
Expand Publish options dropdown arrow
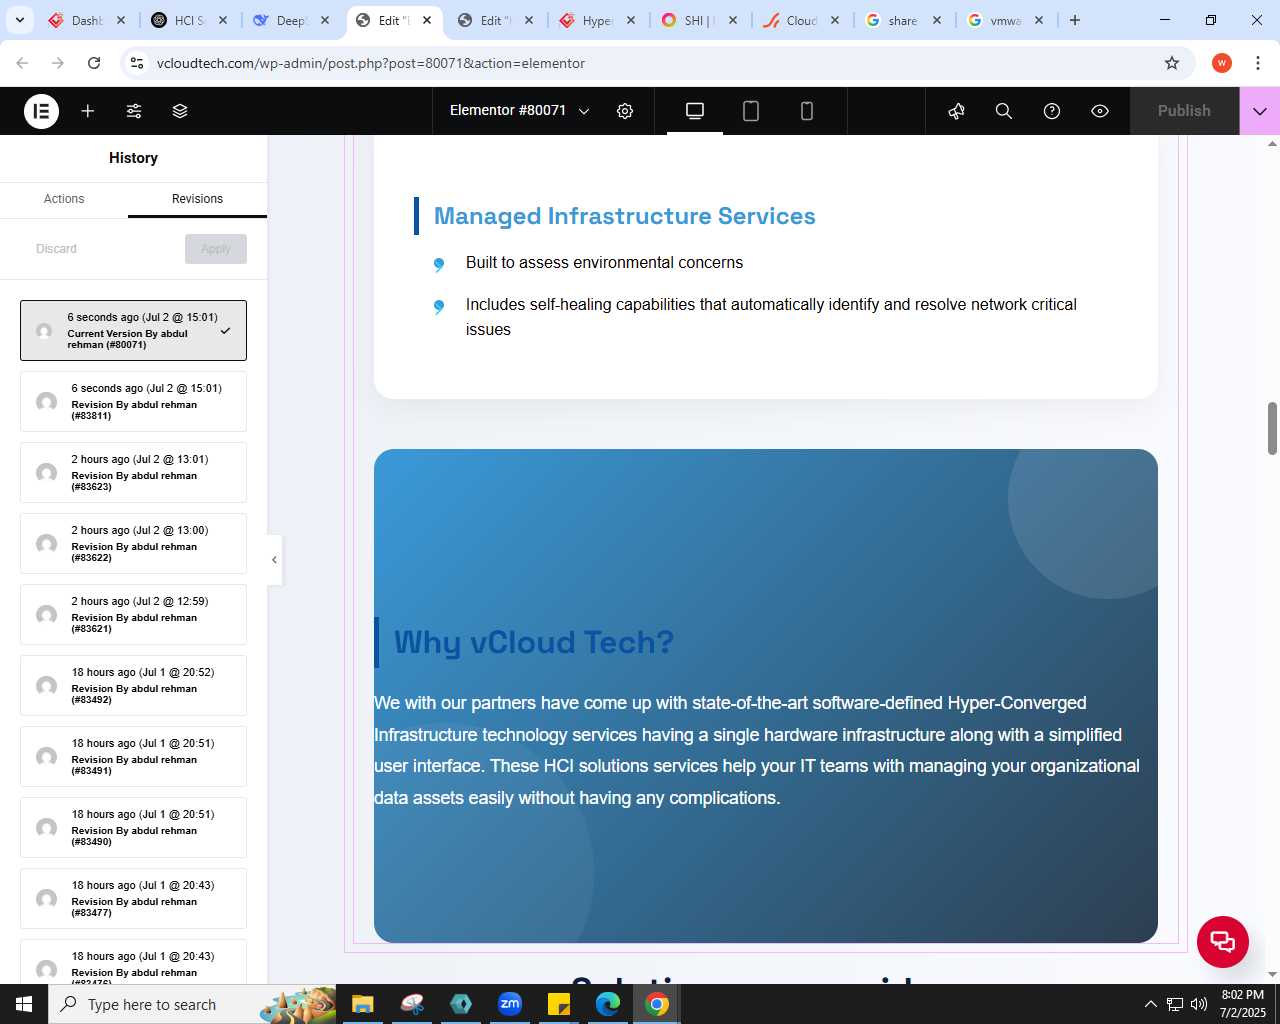(x=1260, y=111)
